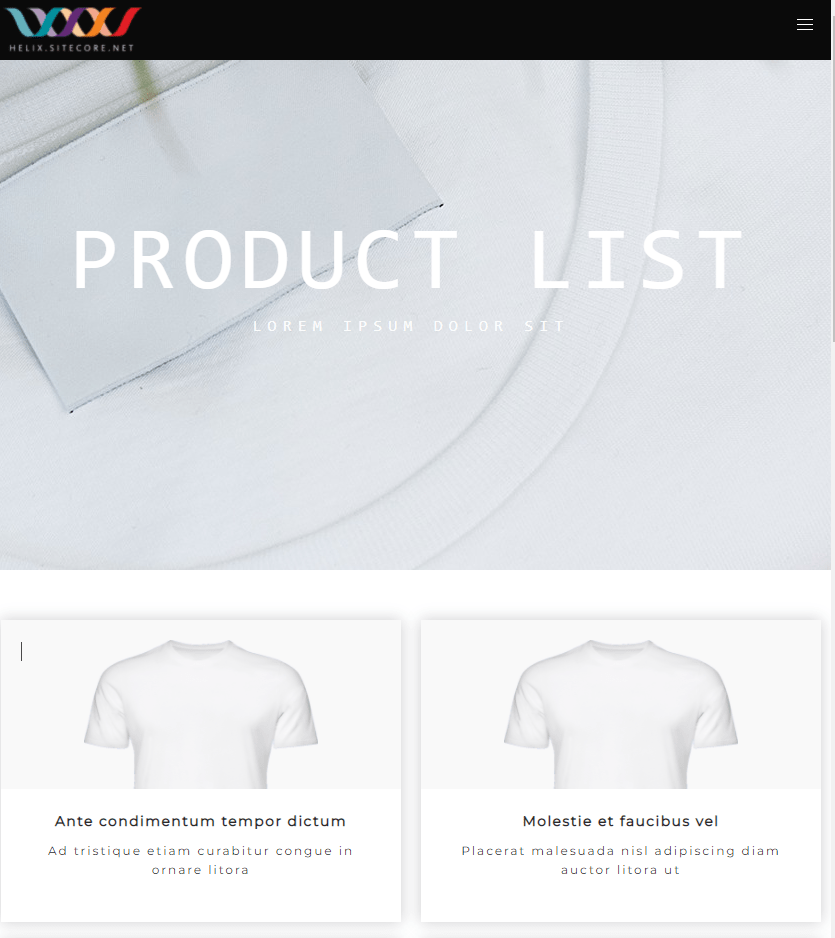Viewport: 835px width, 938px height.
Task: Click the white gap between hero and cards
Action: pos(415,594)
